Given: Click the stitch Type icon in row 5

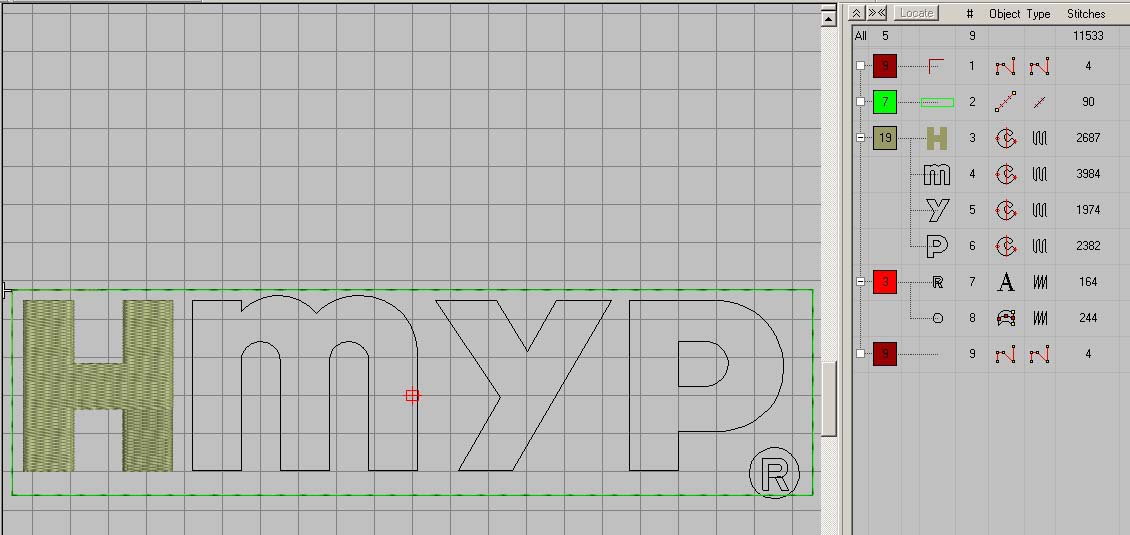Looking at the screenshot, I should pyautogui.click(x=1039, y=210).
